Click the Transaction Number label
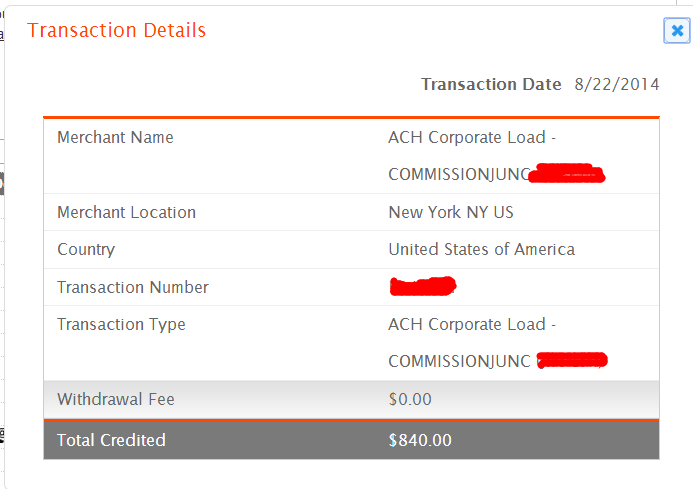Screen dimensions: 693x489 click(133, 287)
